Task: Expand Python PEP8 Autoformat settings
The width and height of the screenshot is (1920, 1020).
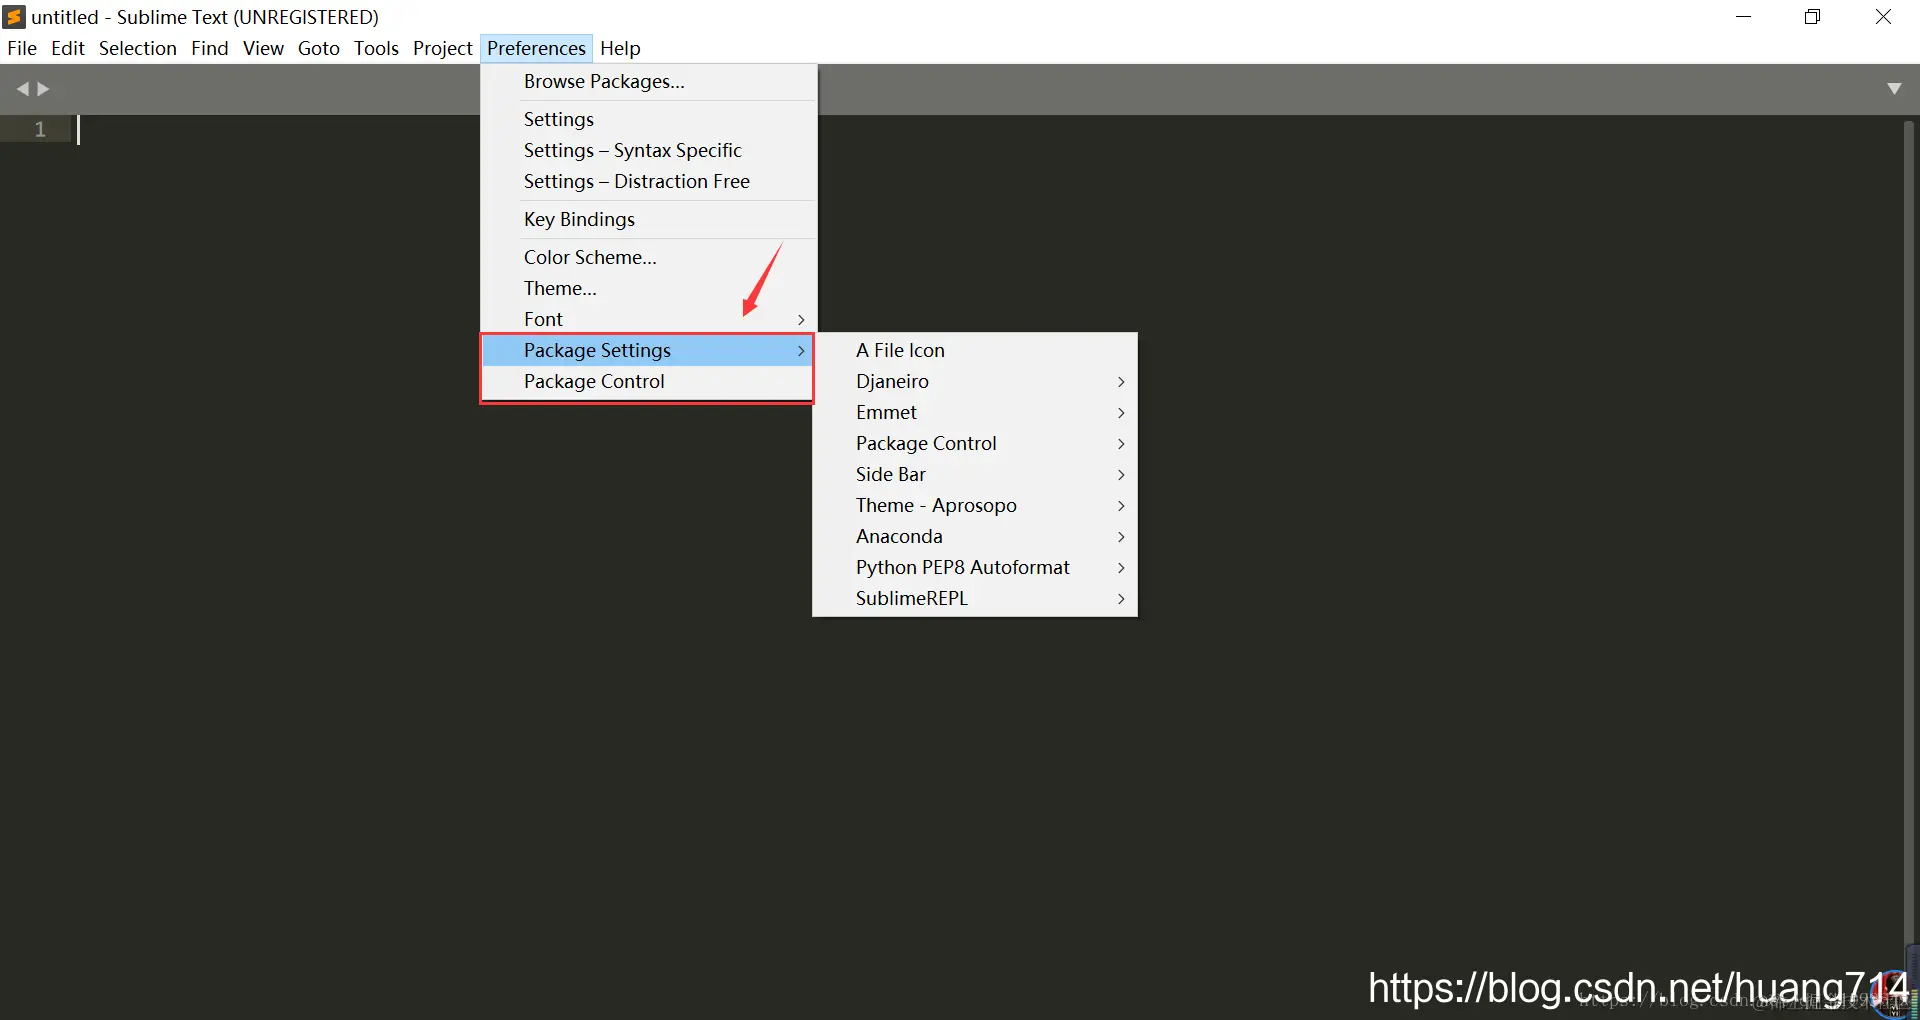Action: [x=975, y=567]
